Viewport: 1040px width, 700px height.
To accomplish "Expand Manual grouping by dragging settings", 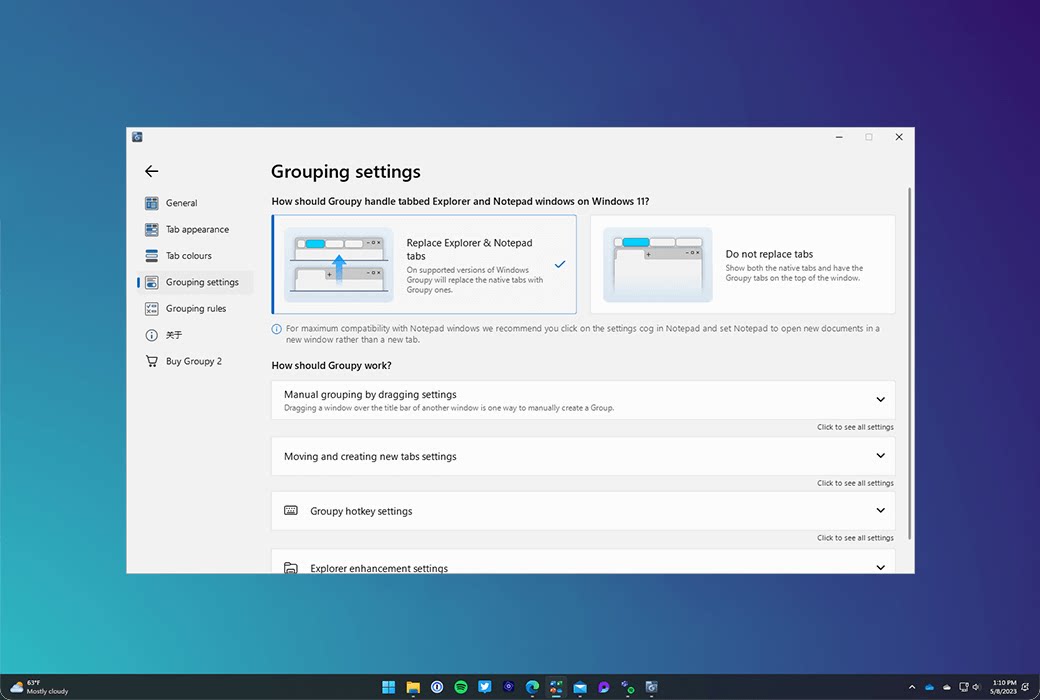I will pyautogui.click(x=880, y=400).
